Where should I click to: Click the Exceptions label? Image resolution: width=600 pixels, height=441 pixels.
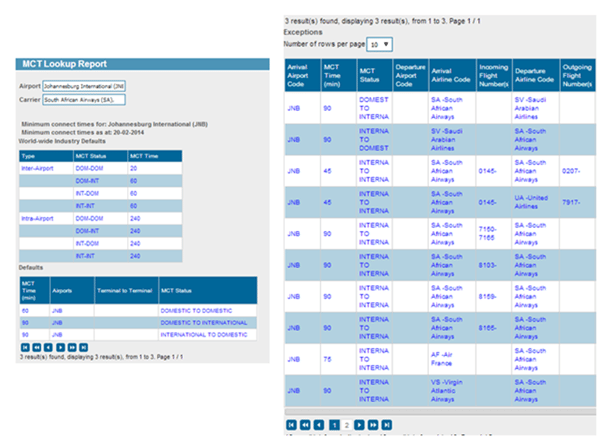click(303, 32)
